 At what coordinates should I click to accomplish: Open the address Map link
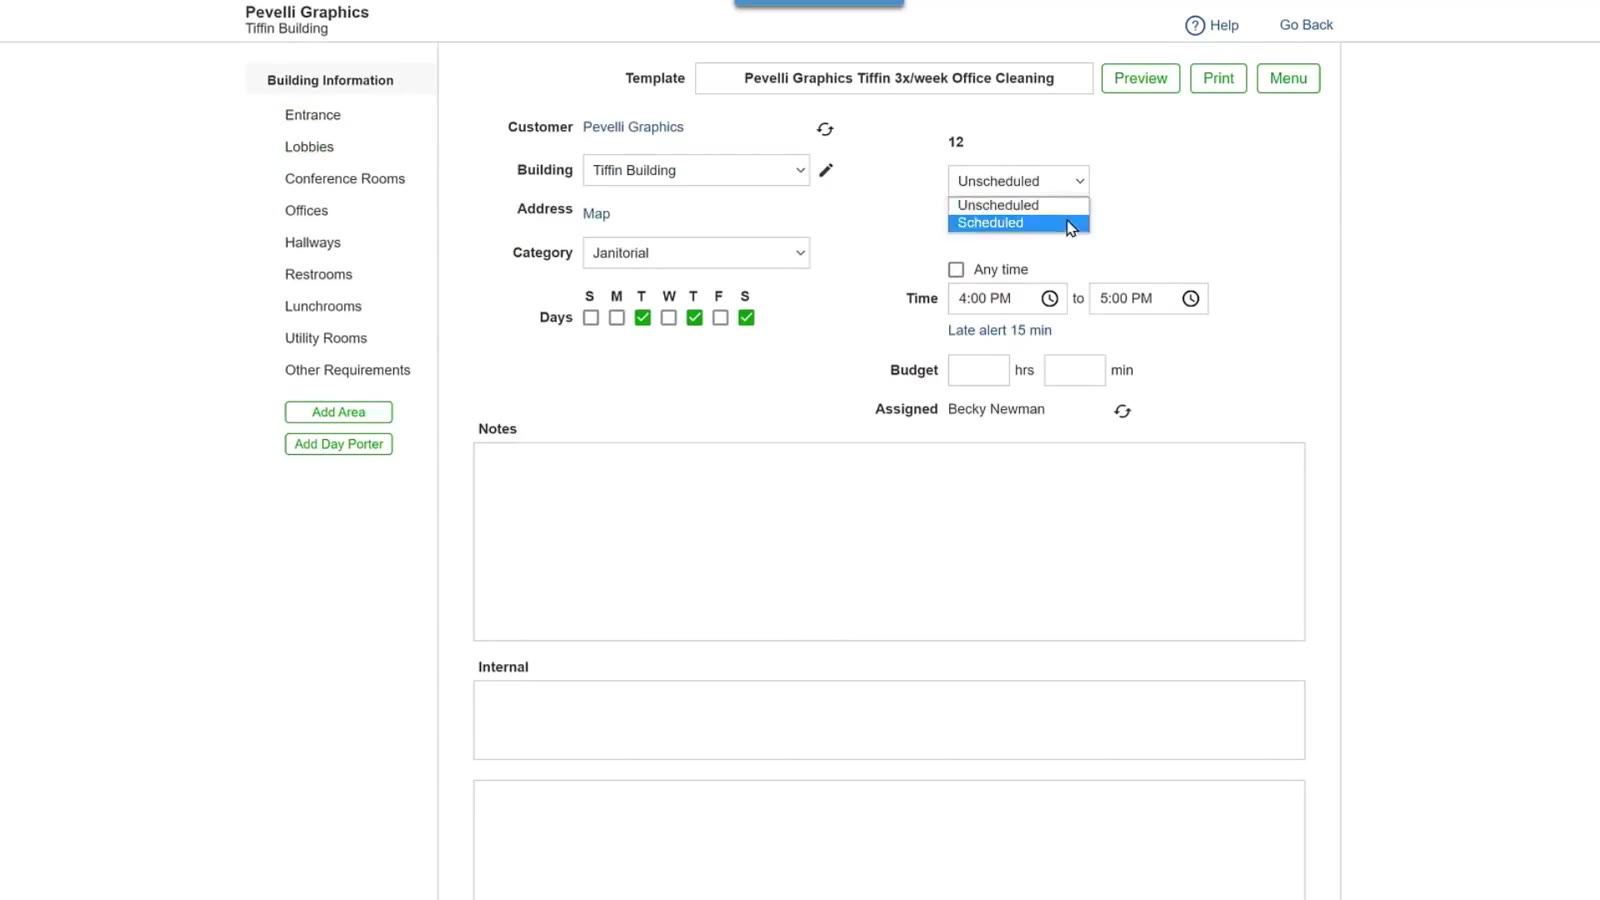click(596, 214)
